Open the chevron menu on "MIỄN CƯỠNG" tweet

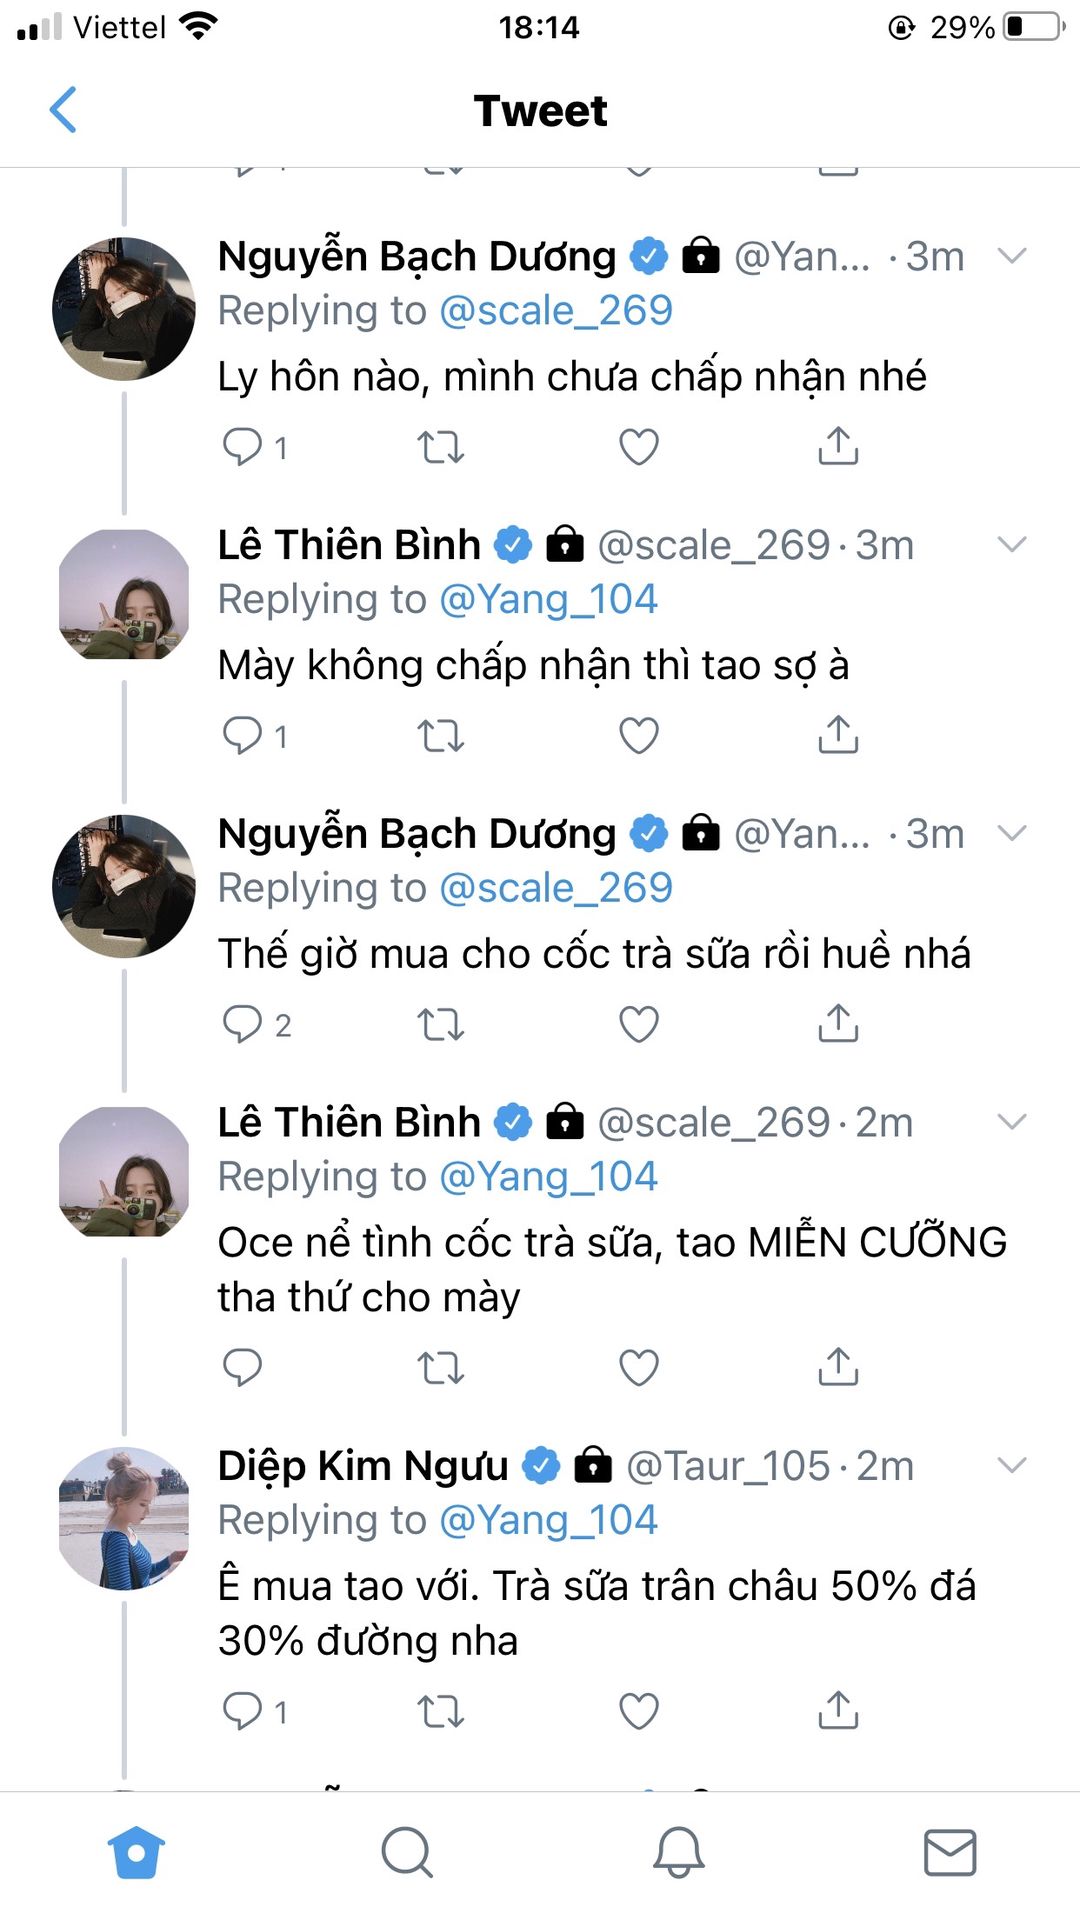point(1012,1122)
